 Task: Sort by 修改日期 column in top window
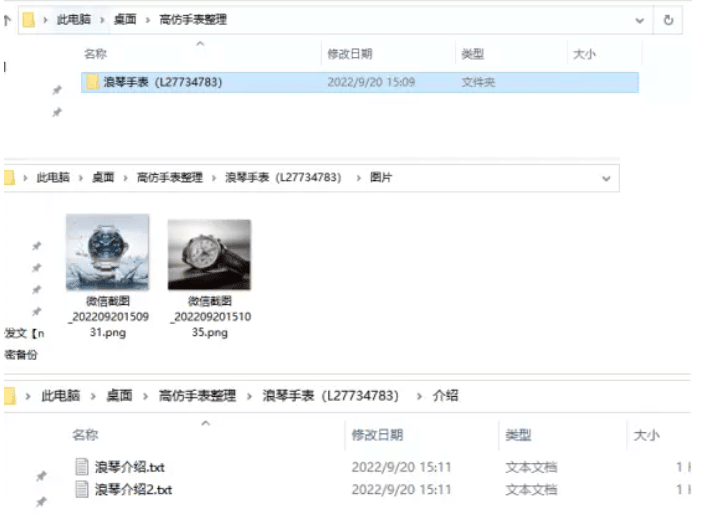tap(350, 54)
